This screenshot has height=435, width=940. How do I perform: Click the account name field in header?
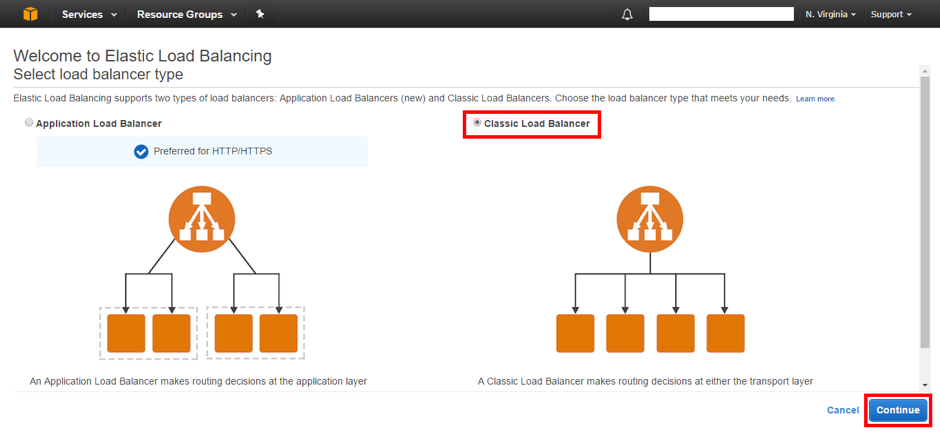click(x=721, y=14)
